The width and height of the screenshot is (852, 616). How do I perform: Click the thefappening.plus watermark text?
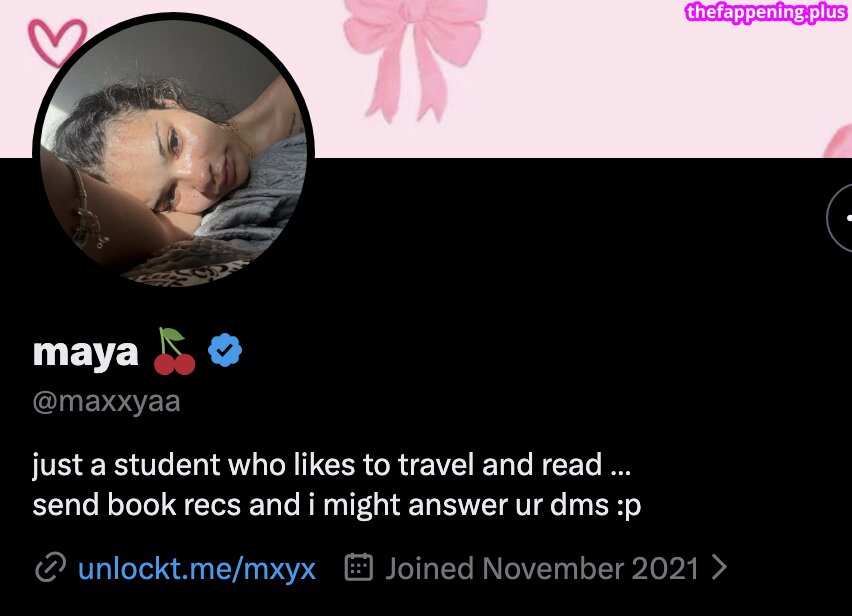(x=766, y=12)
